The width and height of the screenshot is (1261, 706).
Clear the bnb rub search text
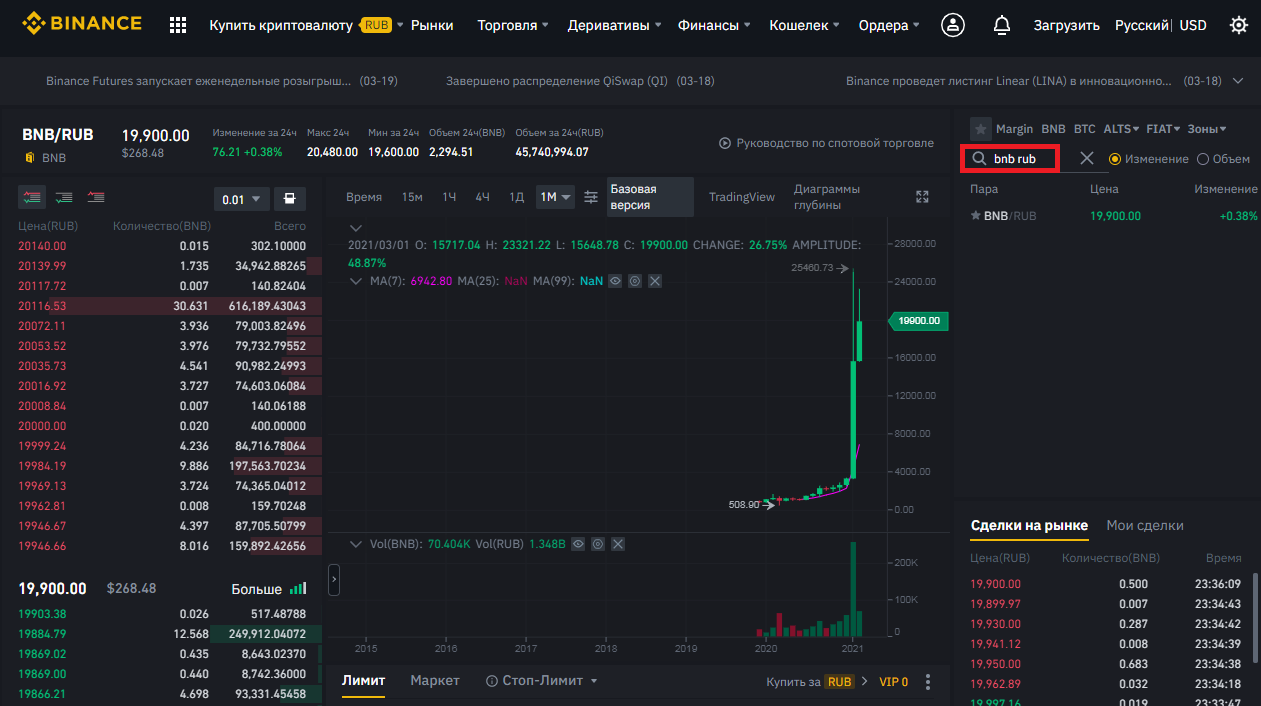(1087, 159)
